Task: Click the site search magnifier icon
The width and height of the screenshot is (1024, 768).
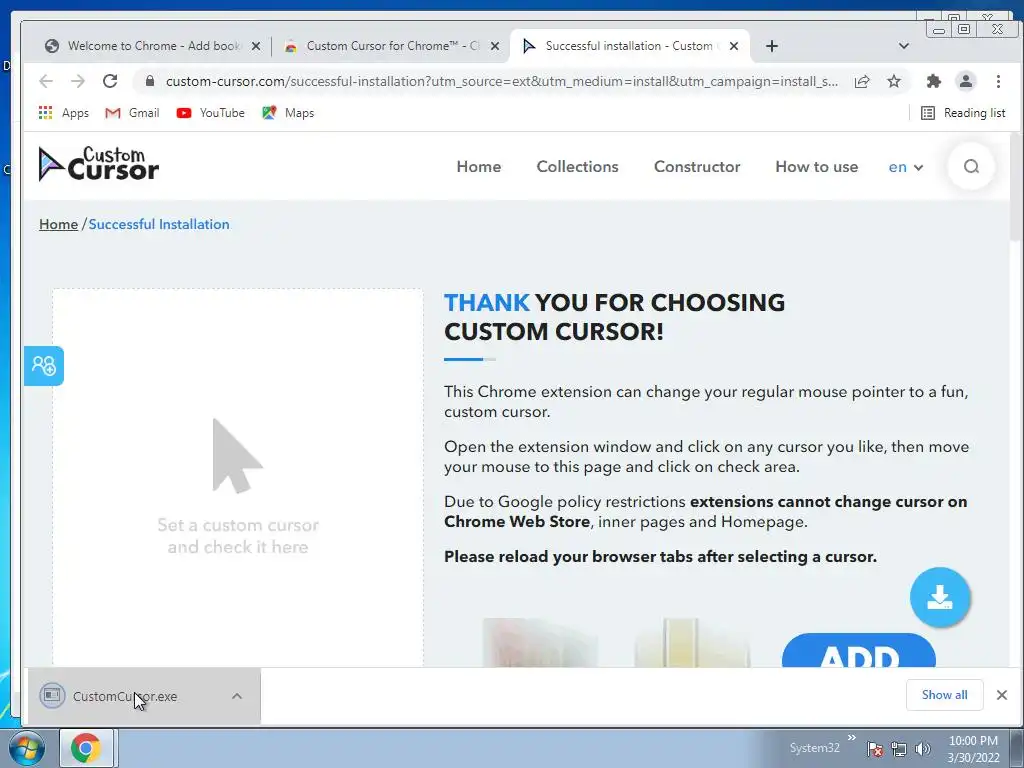Action: pyautogui.click(x=971, y=167)
